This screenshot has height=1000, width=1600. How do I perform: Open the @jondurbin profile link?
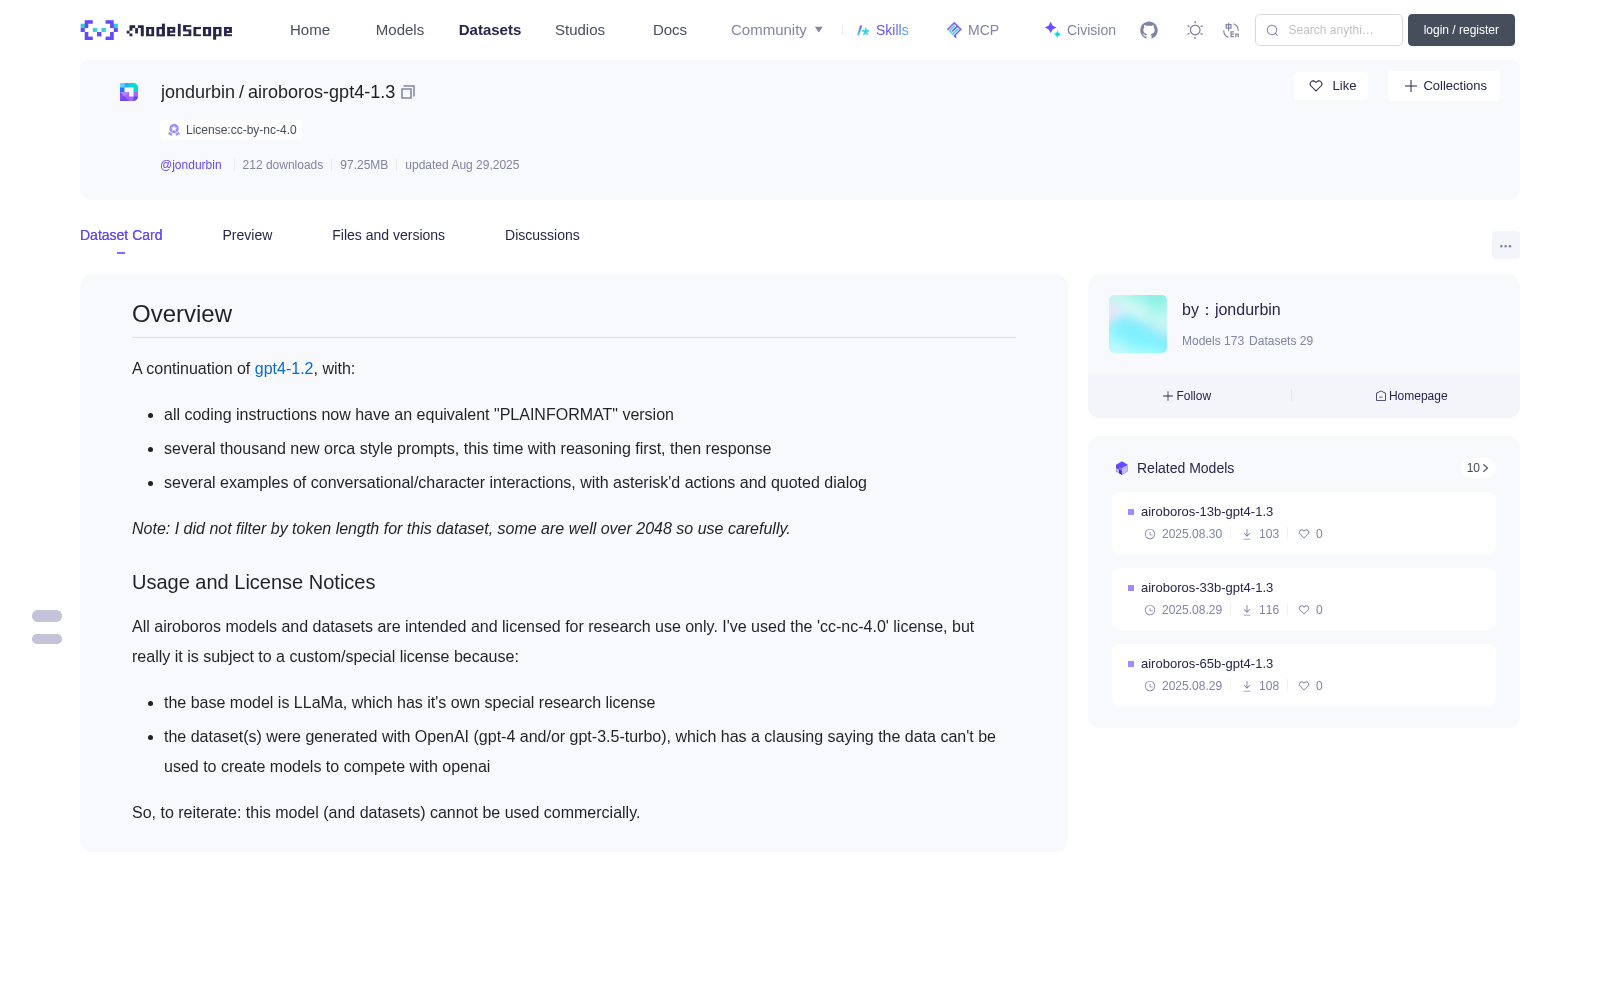191,165
